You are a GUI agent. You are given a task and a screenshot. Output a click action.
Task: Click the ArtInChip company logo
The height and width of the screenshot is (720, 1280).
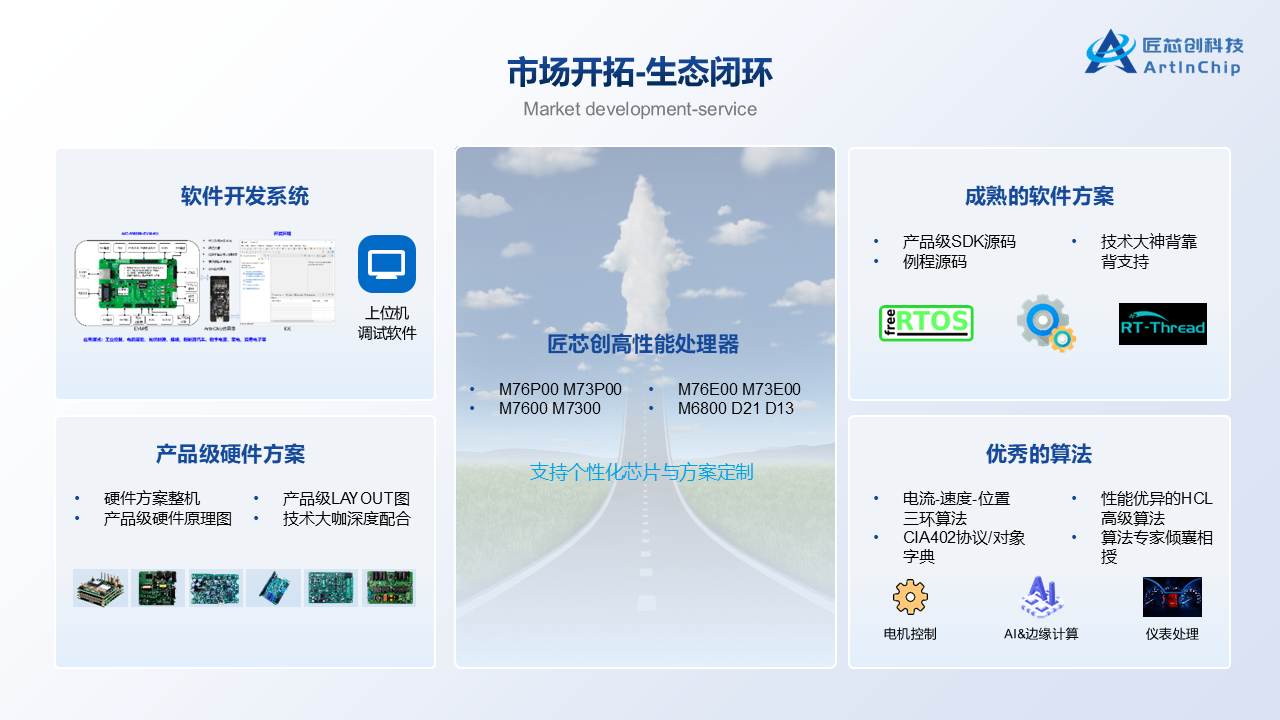coord(1163,53)
